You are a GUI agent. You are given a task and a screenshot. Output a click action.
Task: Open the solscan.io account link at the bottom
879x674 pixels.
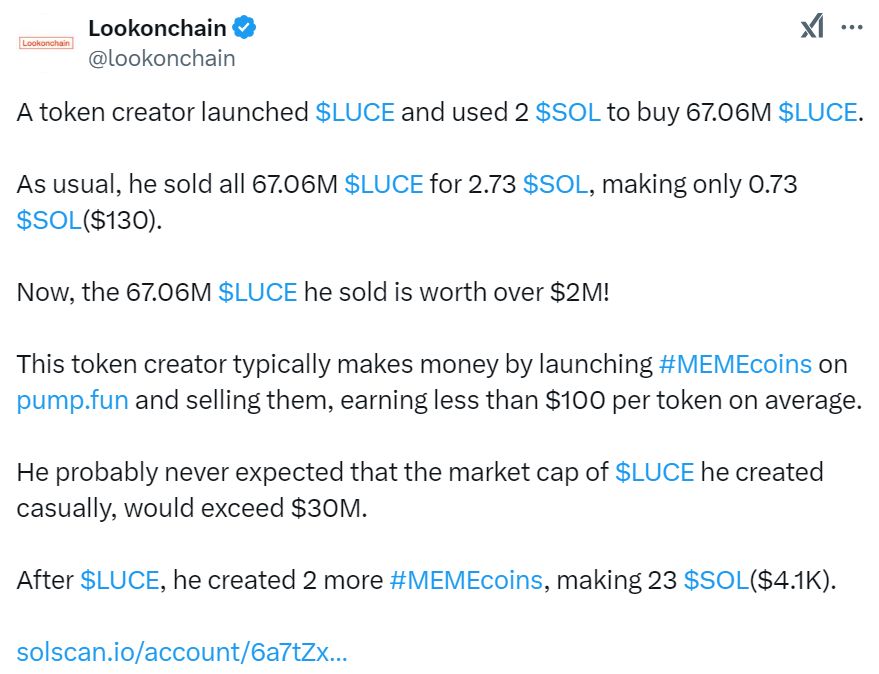[183, 652]
